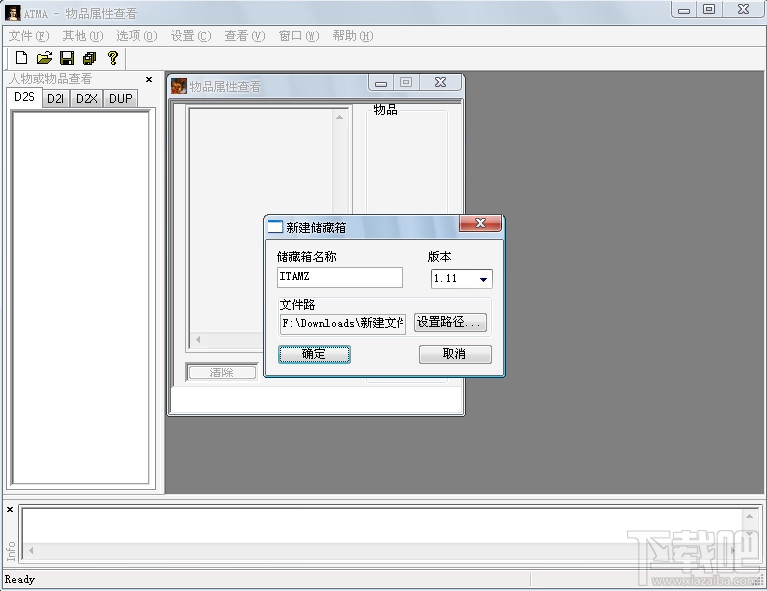Open the 文件(F) menu
The width and height of the screenshot is (767, 591).
tap(29, 36)
